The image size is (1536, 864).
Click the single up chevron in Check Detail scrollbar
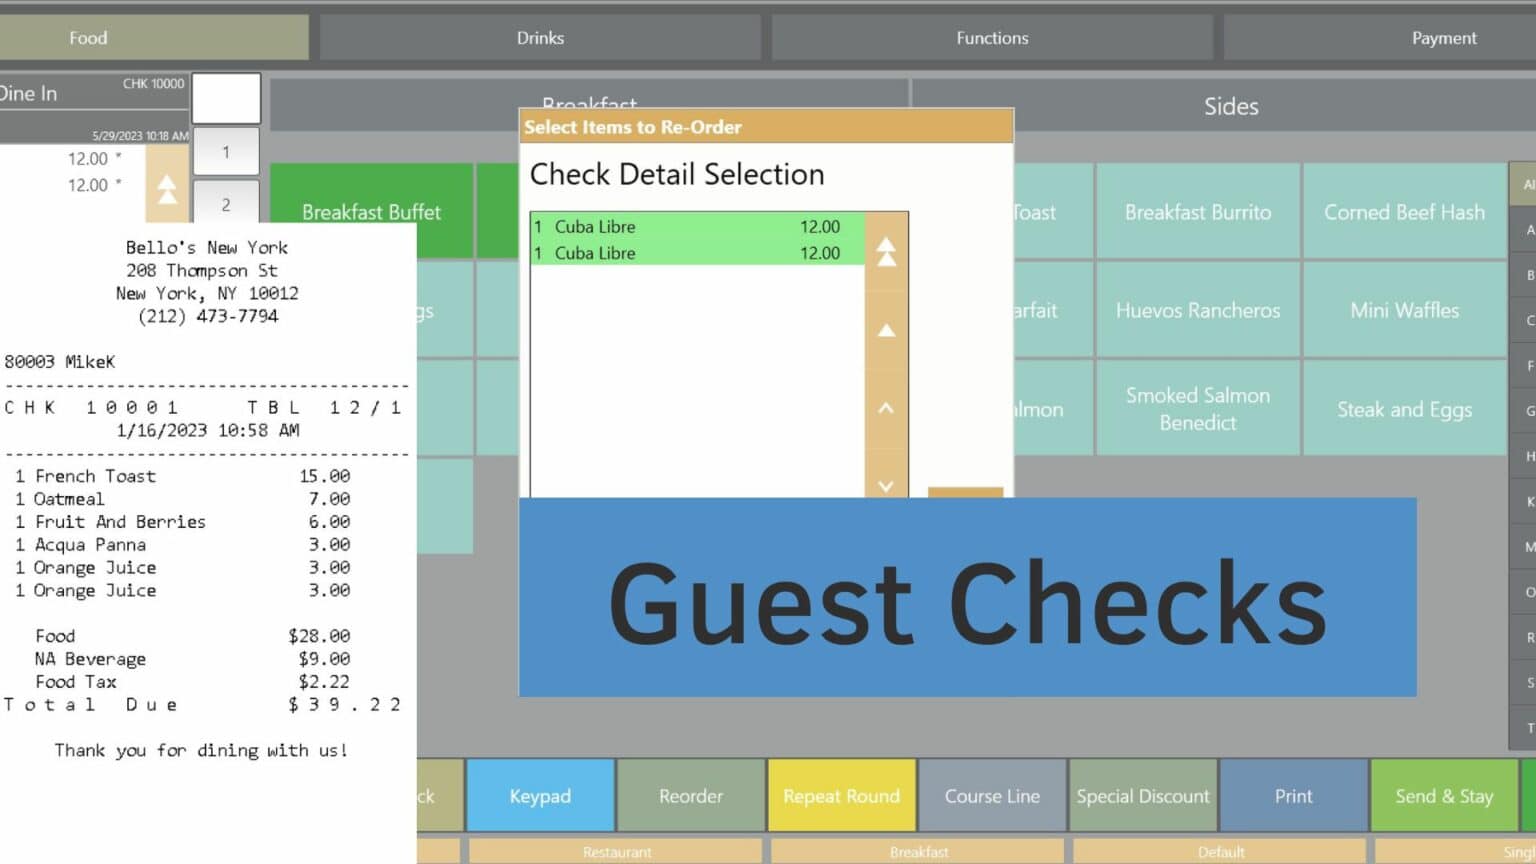click(885, 408)
